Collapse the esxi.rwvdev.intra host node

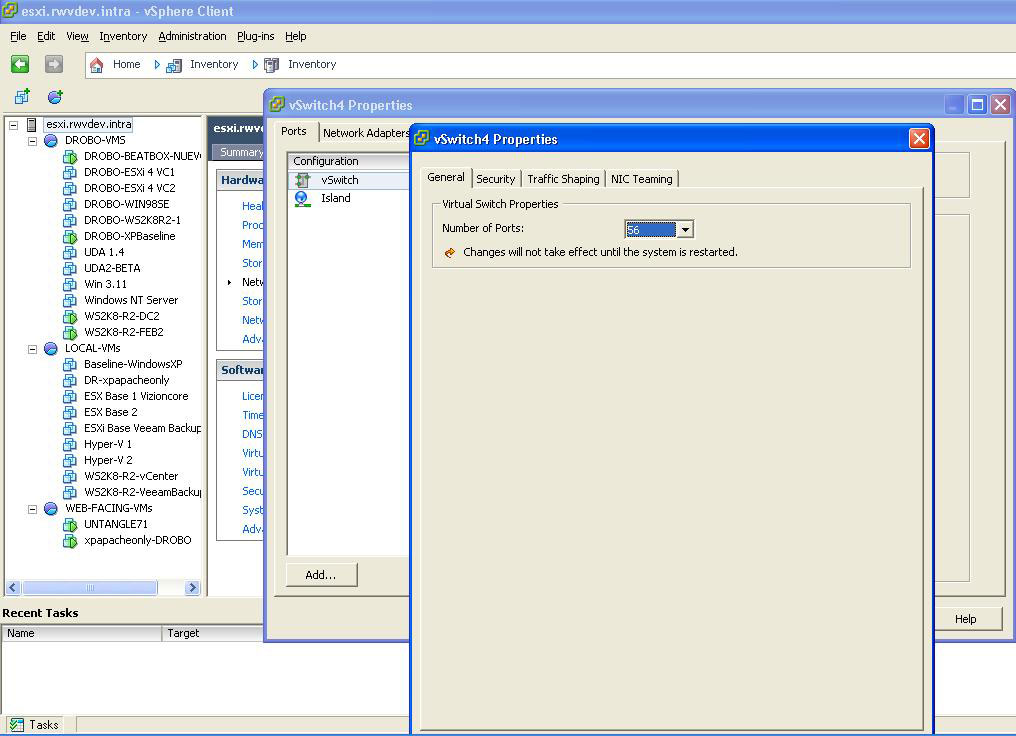tap(13, 125)
